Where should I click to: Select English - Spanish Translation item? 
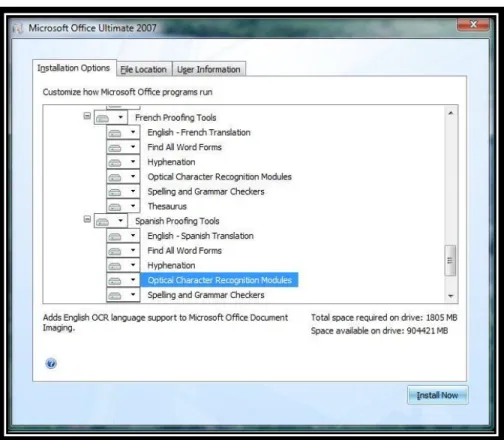pyautogui.click(x=201, y=236)
